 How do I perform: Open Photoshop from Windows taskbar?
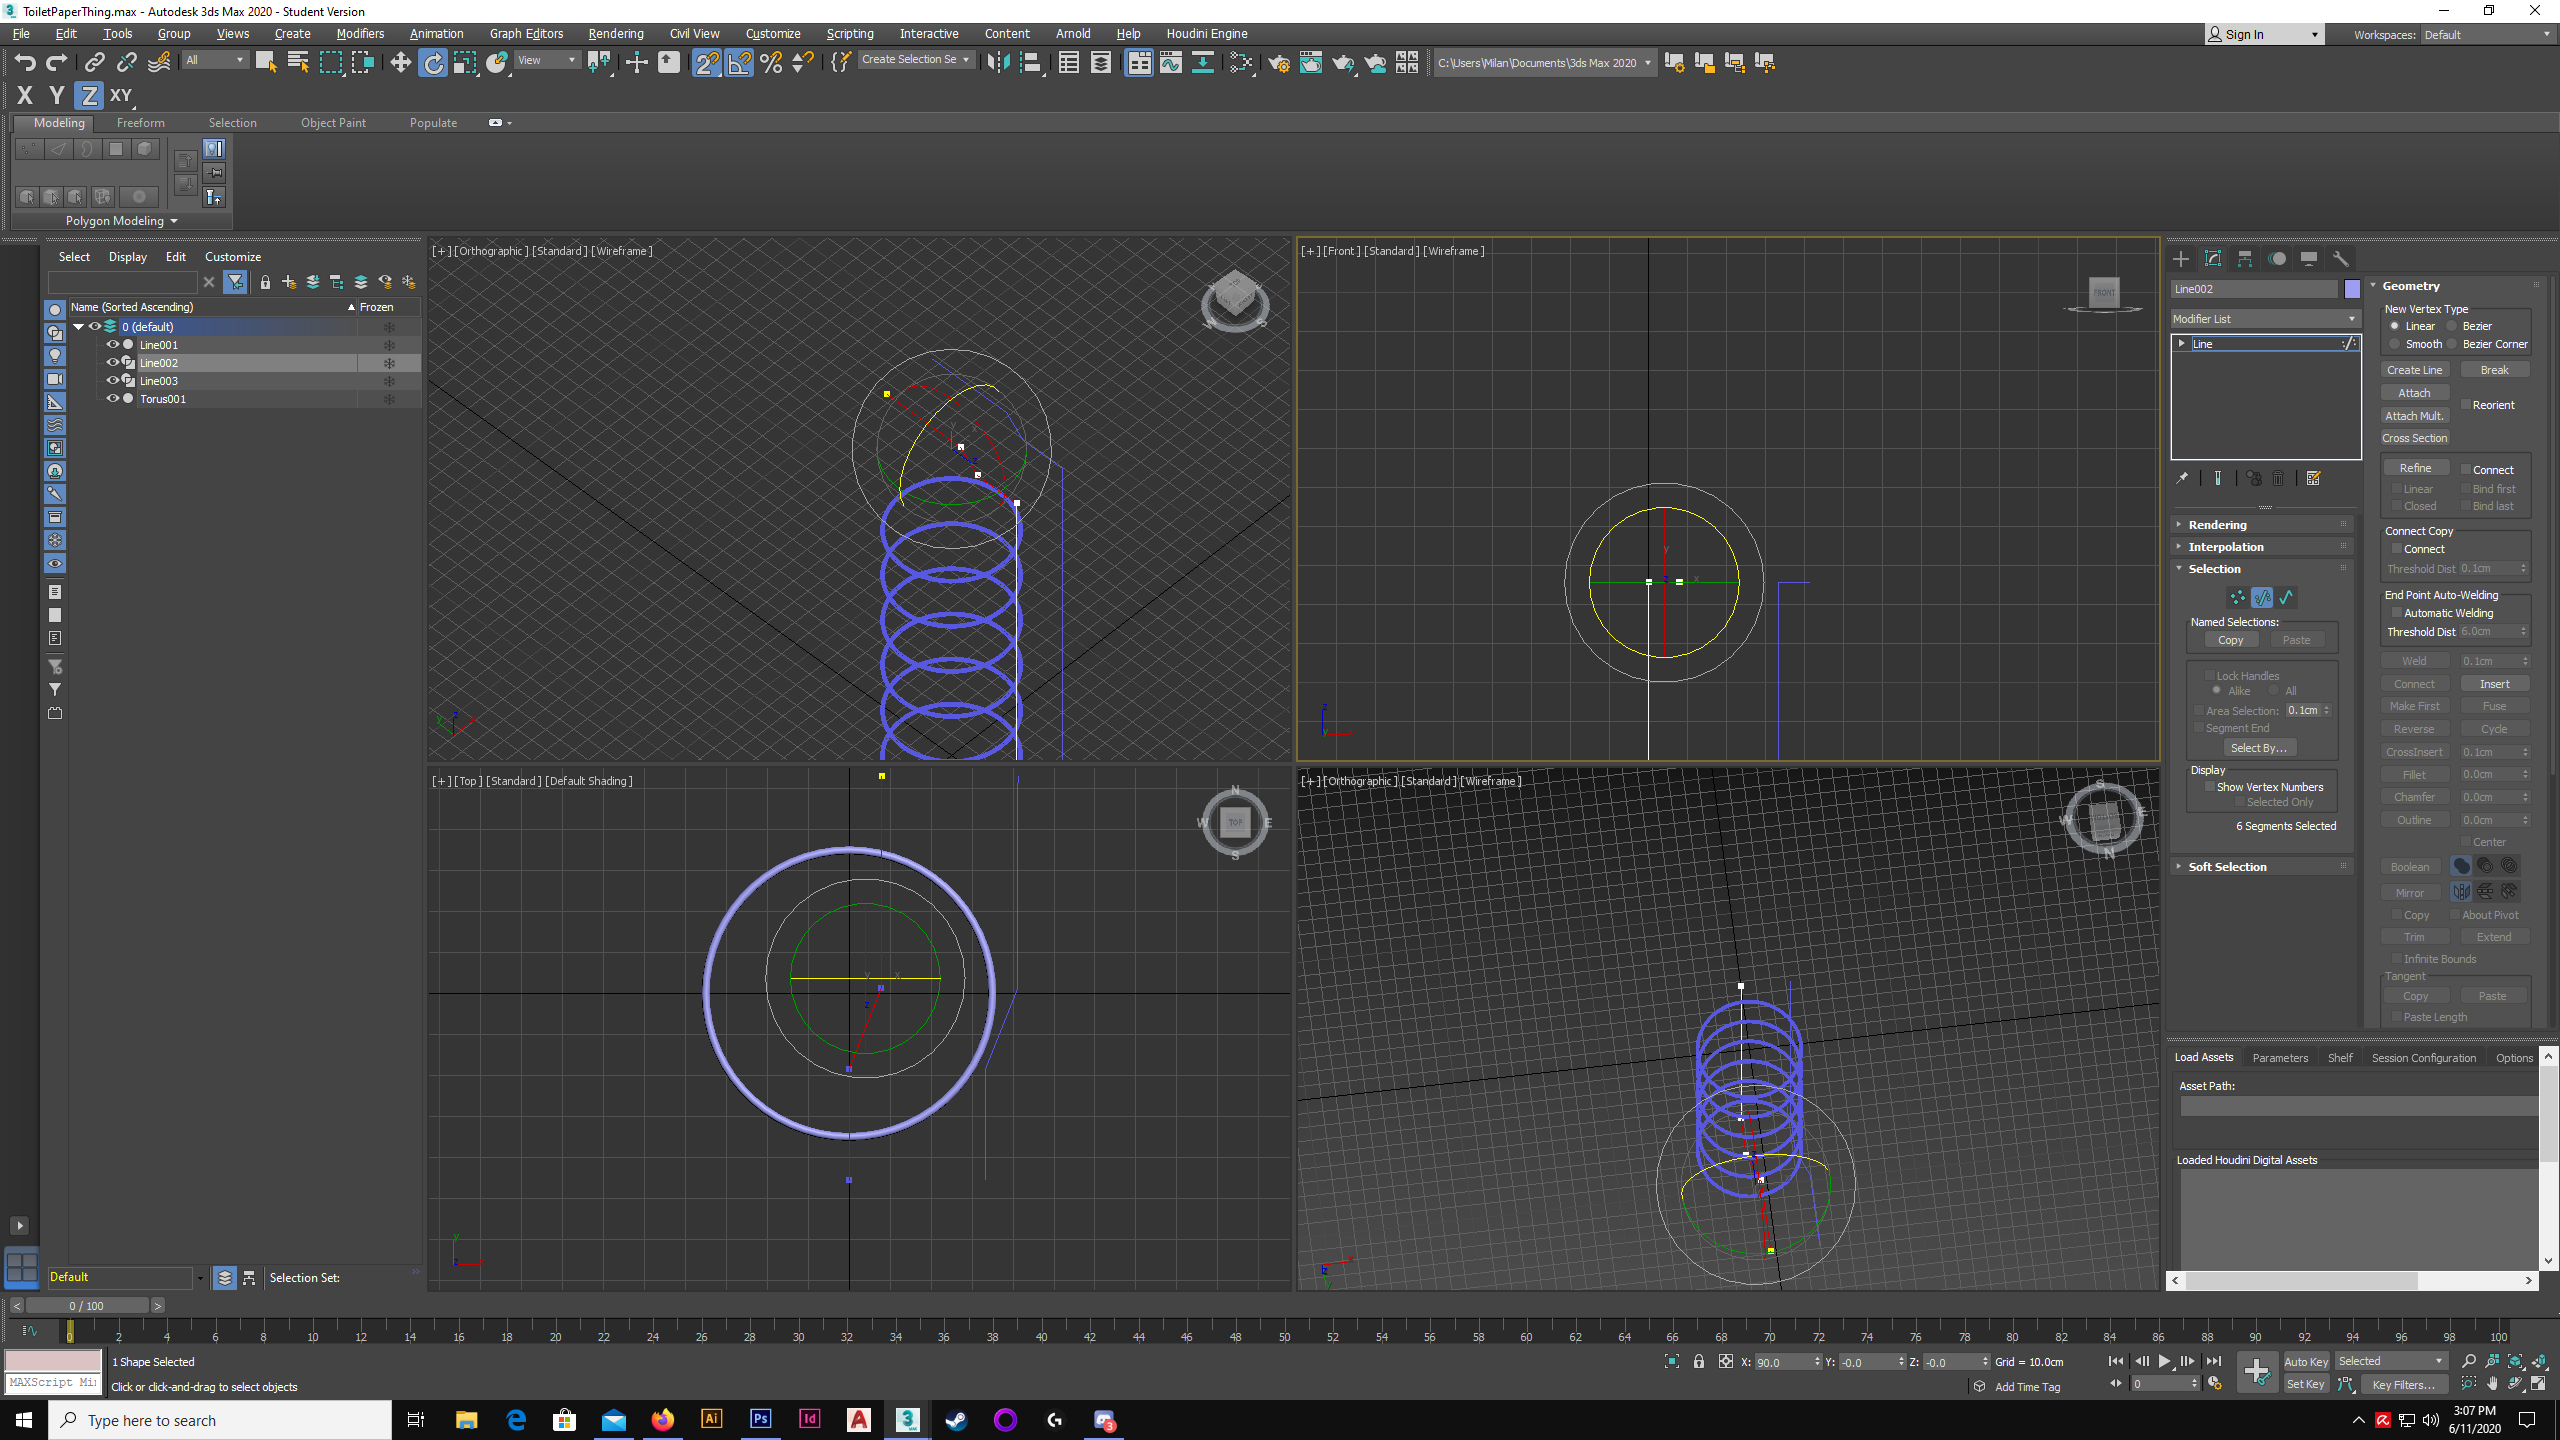coord(761,1419)
